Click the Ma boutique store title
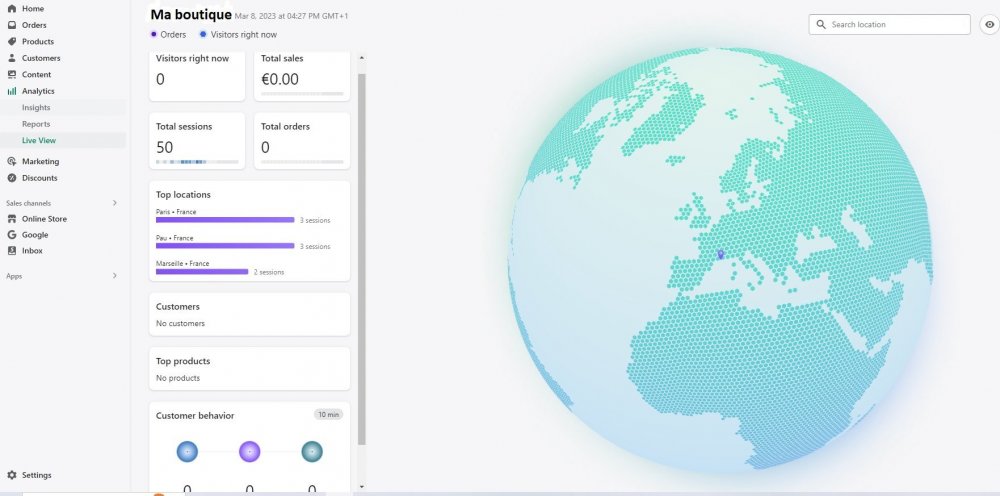The image size is (1000, 496). 191,14
